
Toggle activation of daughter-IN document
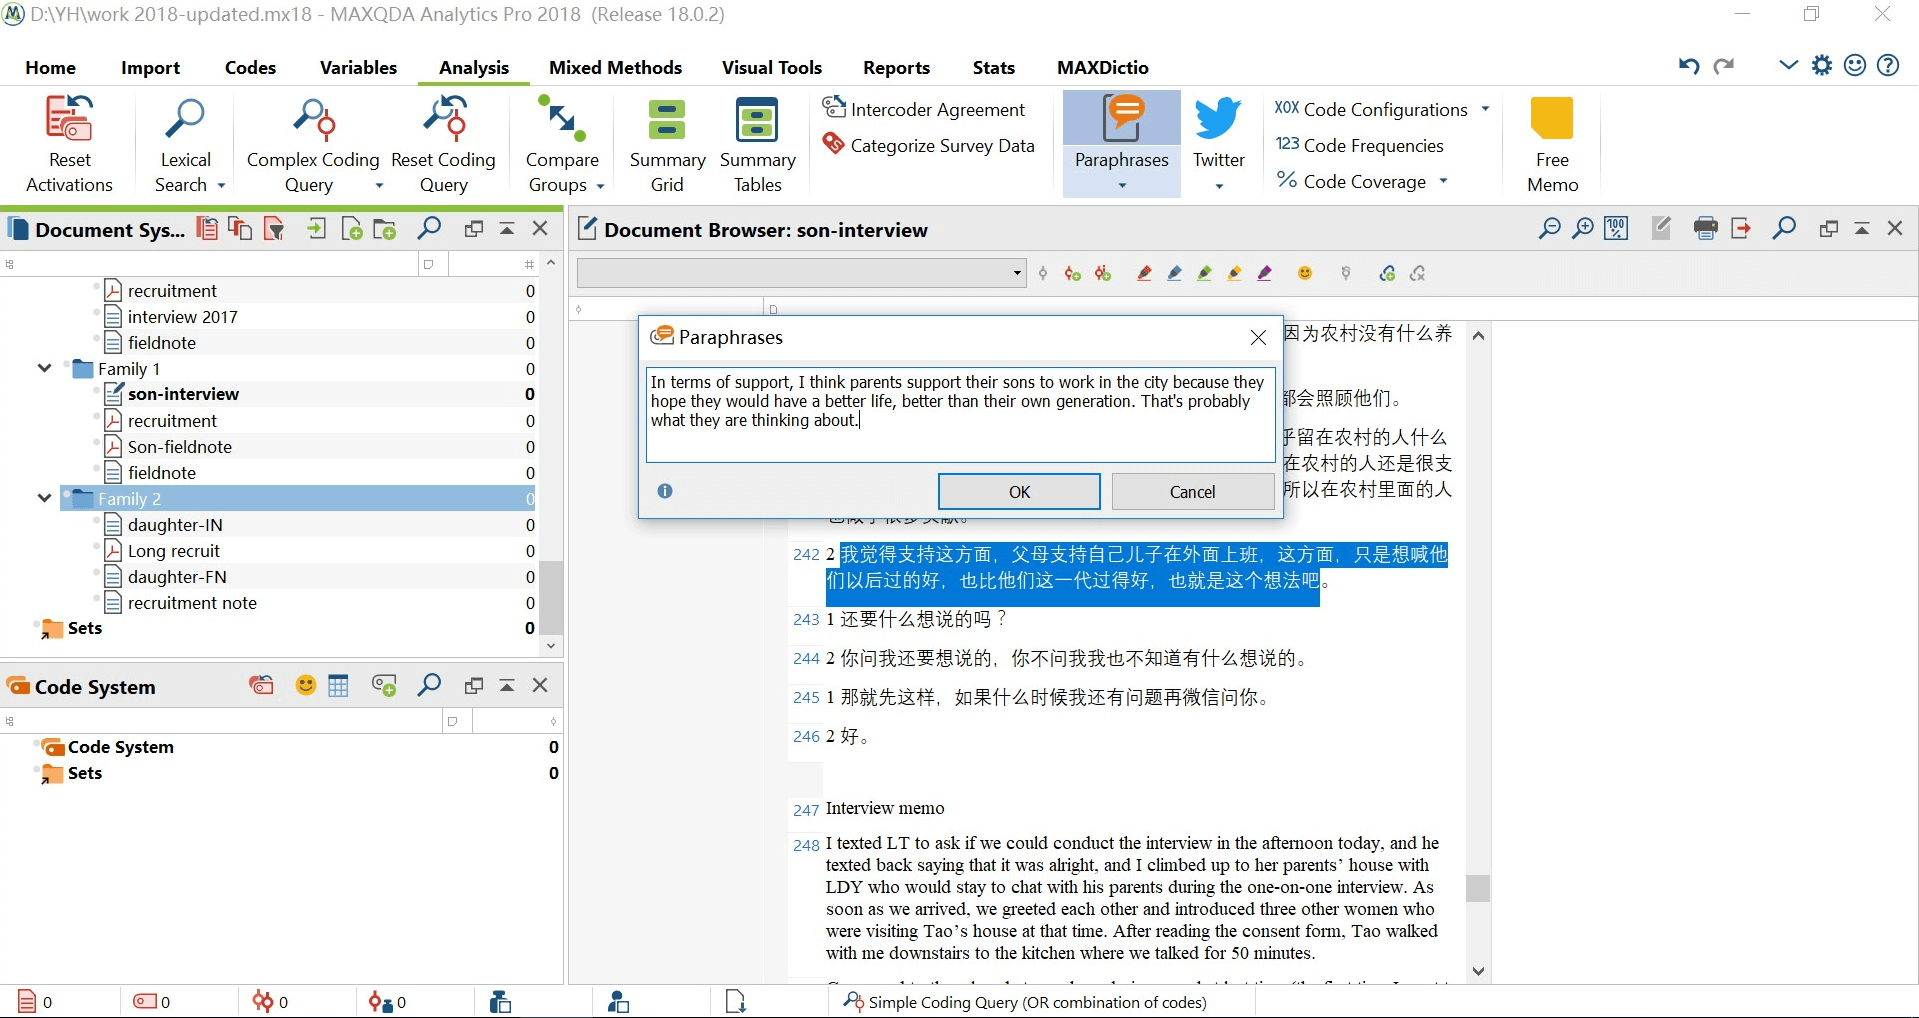click(x=113, y=525)
